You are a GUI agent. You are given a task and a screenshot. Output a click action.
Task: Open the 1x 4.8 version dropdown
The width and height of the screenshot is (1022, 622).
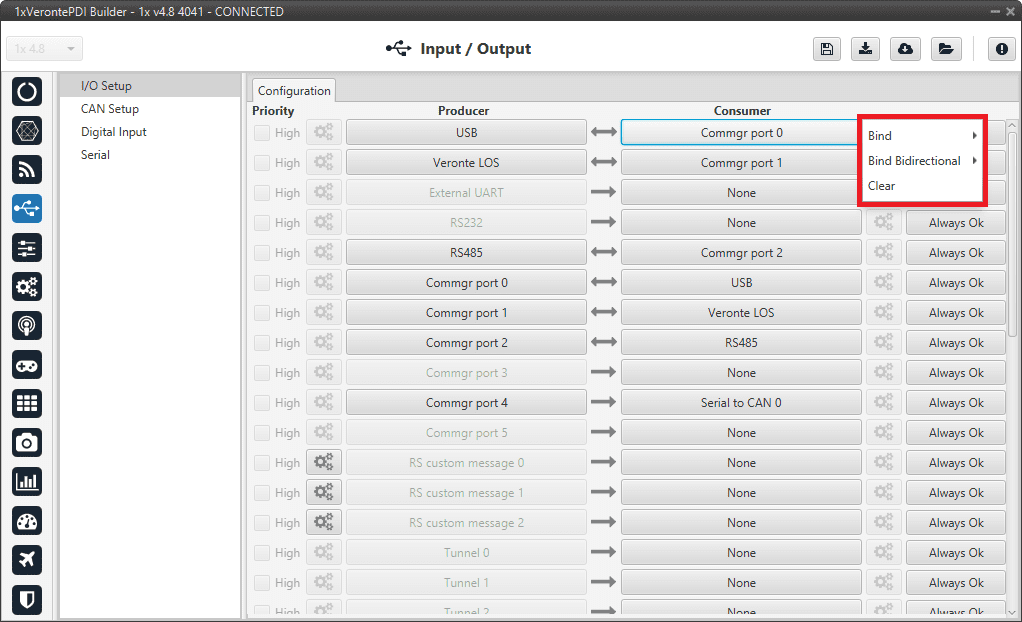pyautogui.click(x=45, y=49)
